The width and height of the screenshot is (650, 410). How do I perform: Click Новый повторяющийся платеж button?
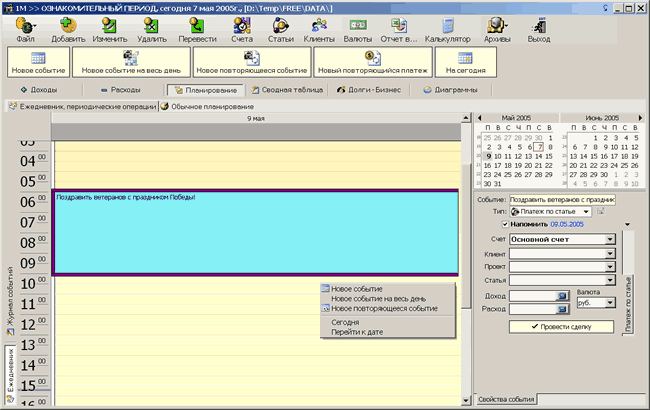point(373,62)
